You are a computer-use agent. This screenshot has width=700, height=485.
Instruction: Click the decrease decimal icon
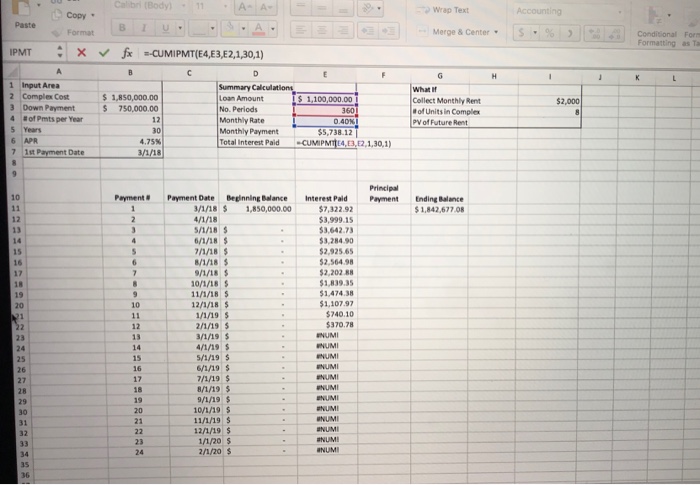(x=614, y=34)
